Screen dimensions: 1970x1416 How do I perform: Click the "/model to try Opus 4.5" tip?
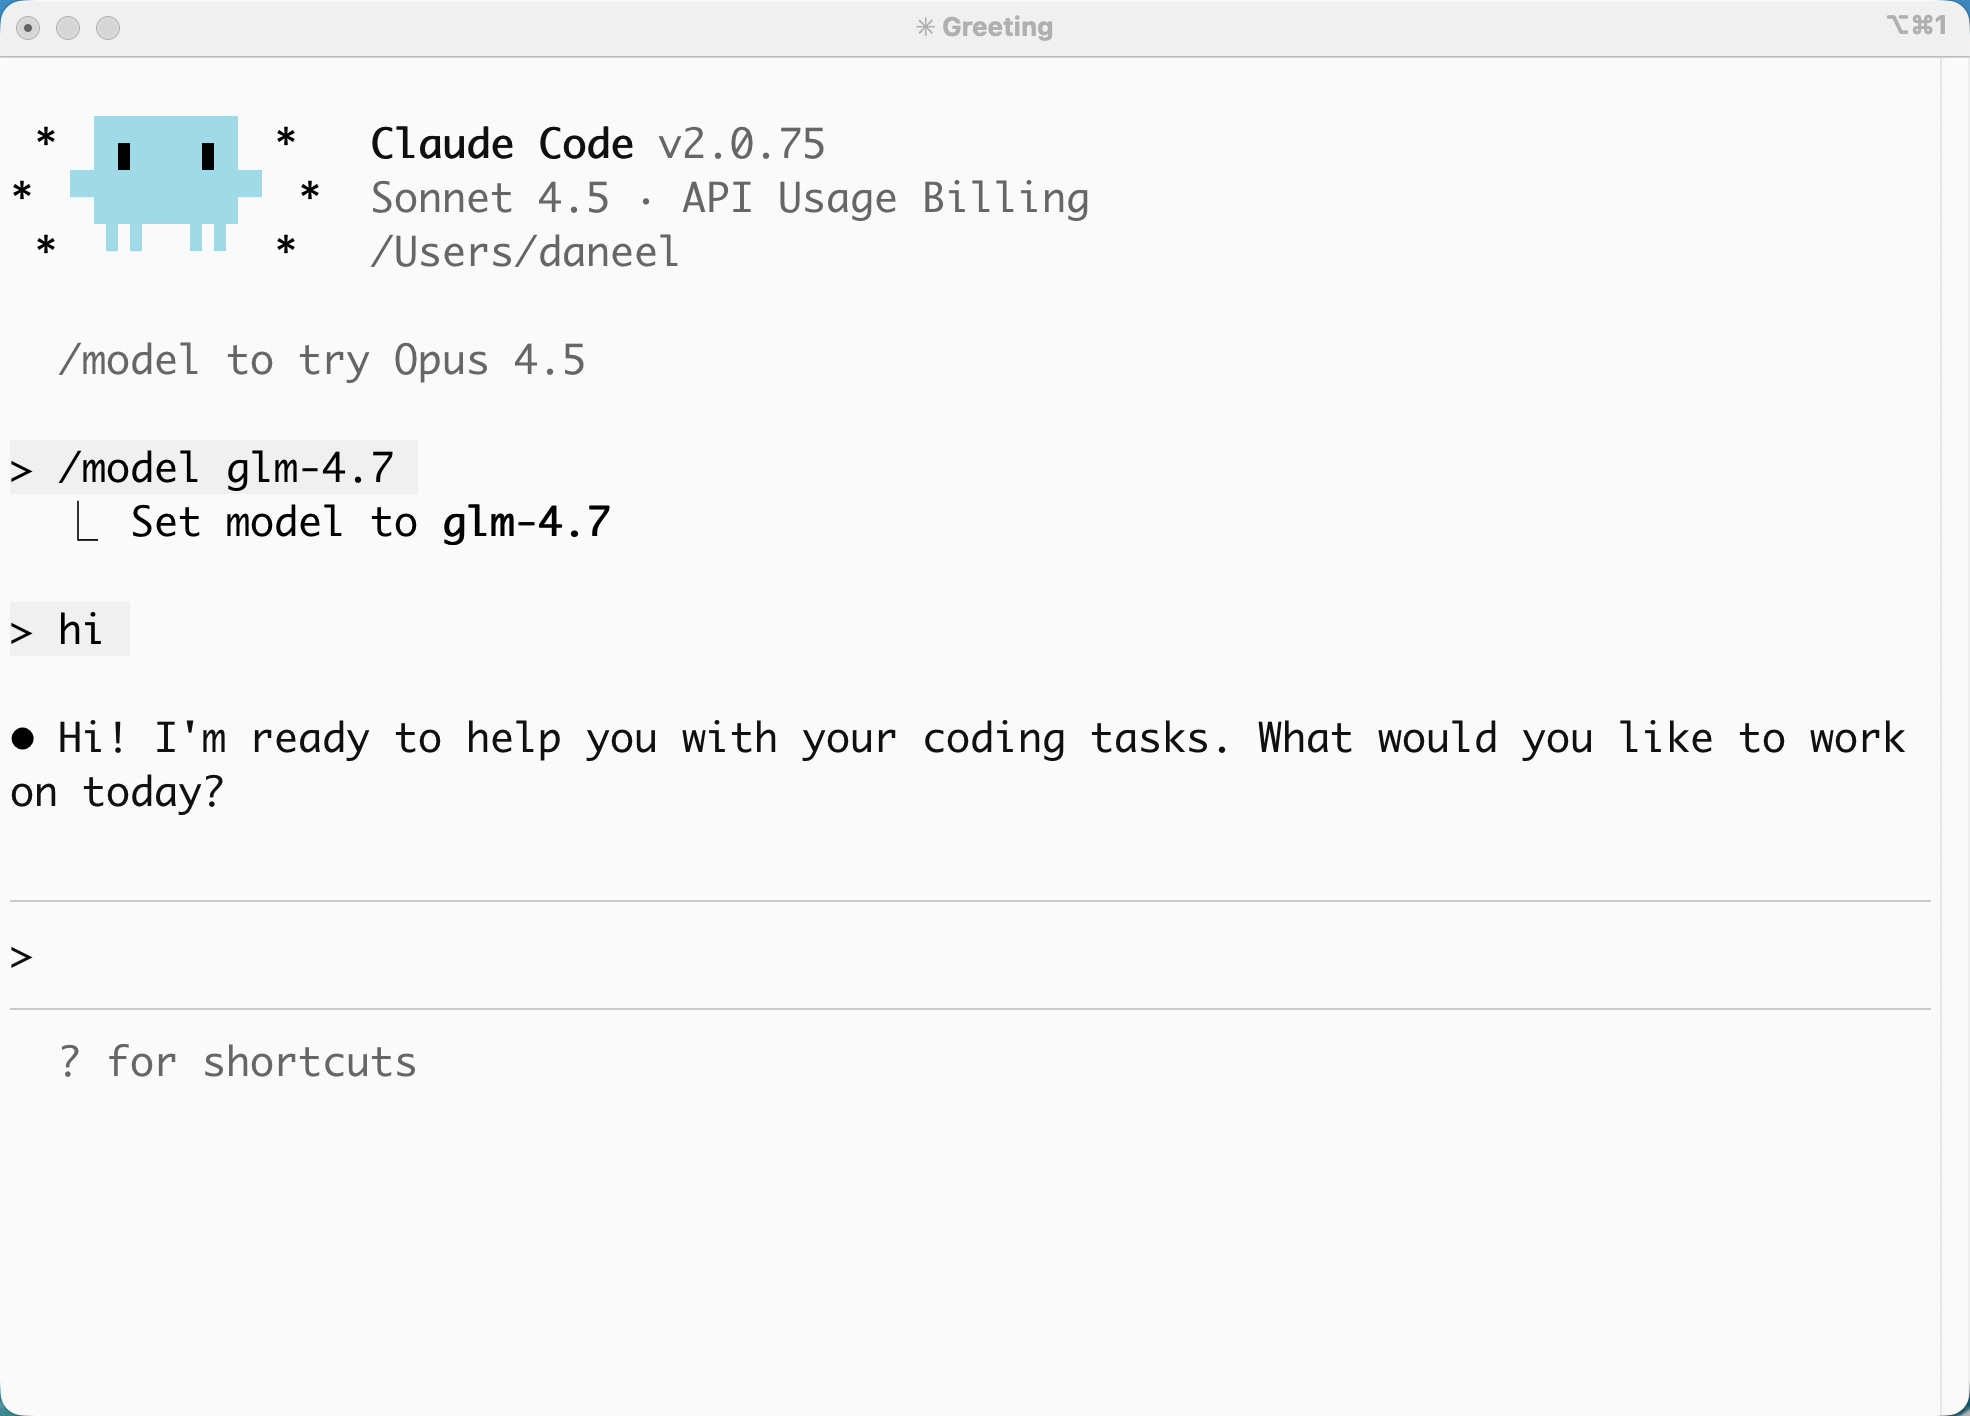point(321,361)
